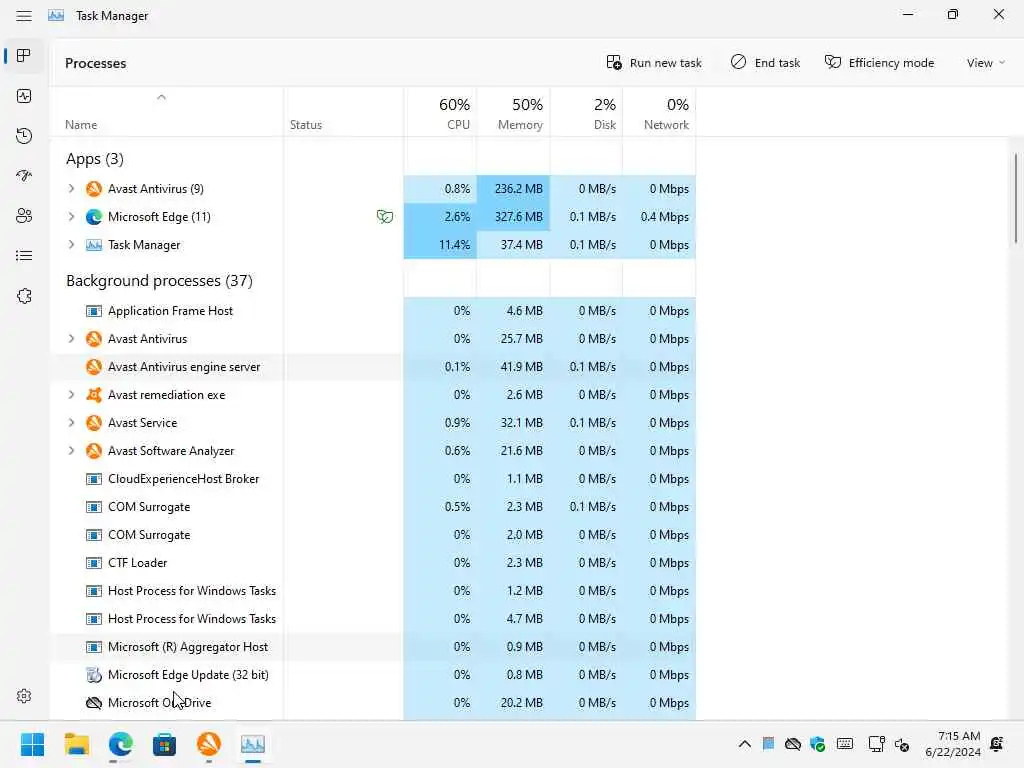Image resolution: width=1024 pixels, height=768 pixels.
Task: Click the End task button
Action: pos(765,63)
